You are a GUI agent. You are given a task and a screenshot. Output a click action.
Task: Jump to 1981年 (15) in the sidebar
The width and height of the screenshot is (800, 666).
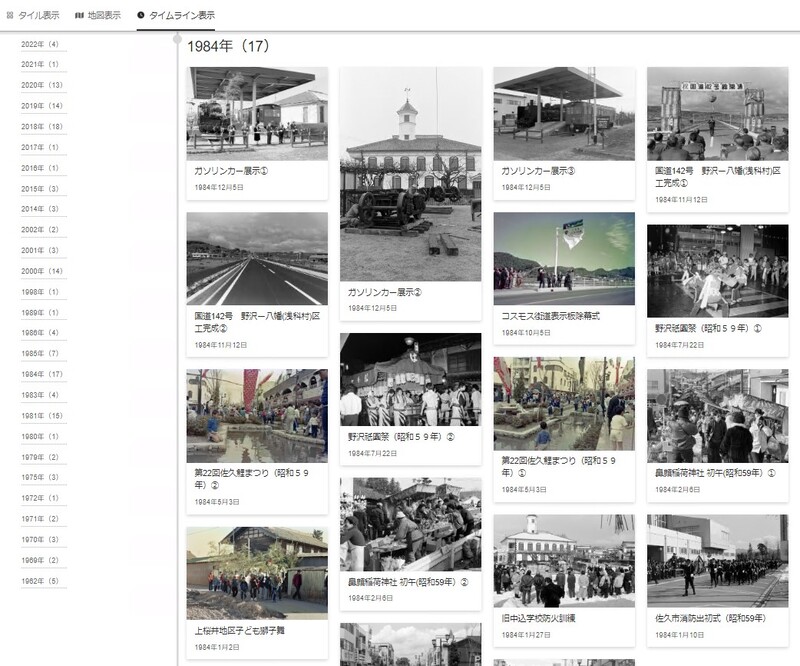41,416
